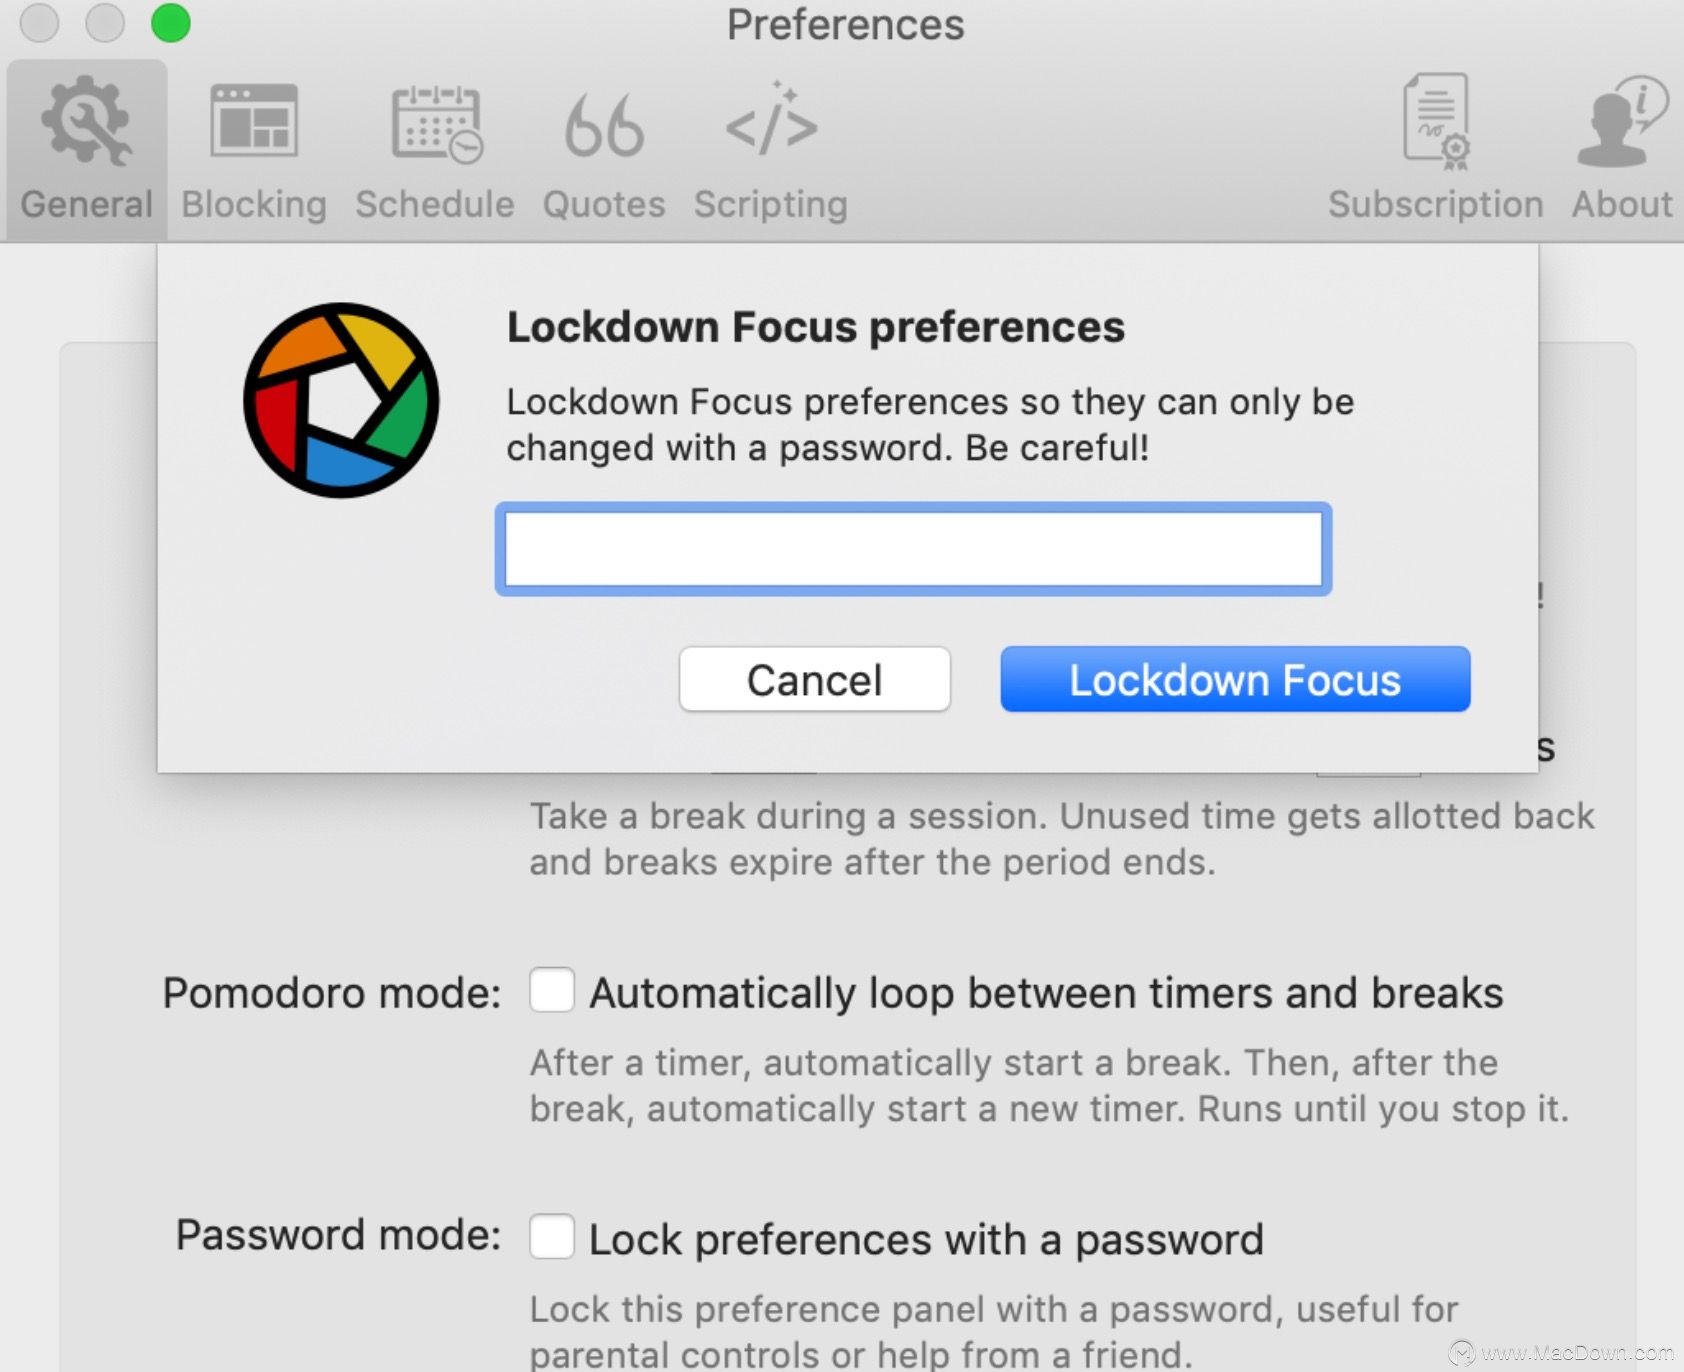Click the green zoom window button
Screen dimensions: 1684x1372
(x=171, y=23)
